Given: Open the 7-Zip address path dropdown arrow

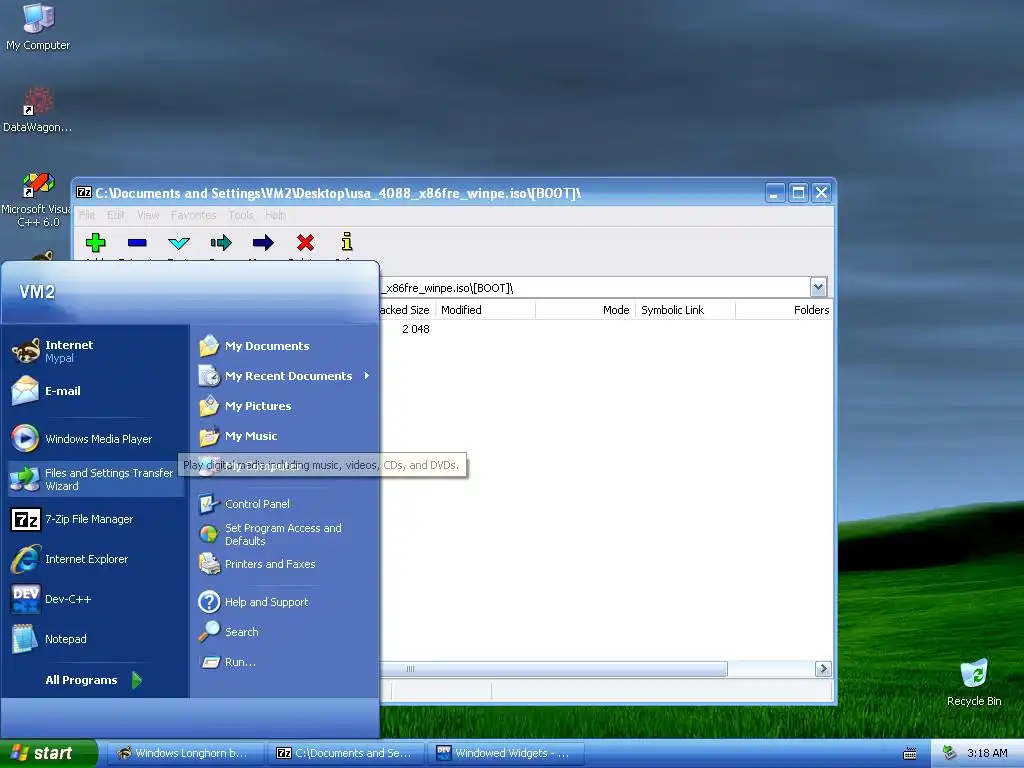Looking at the screenshot, I should click(x=818, y=287).
